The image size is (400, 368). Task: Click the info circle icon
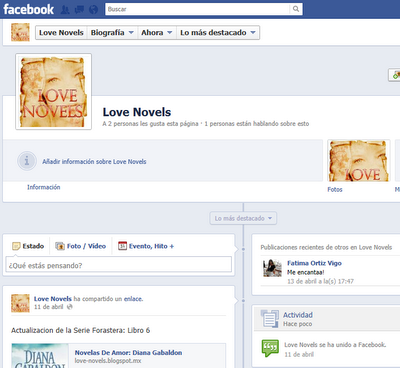[x=27, y=161]
